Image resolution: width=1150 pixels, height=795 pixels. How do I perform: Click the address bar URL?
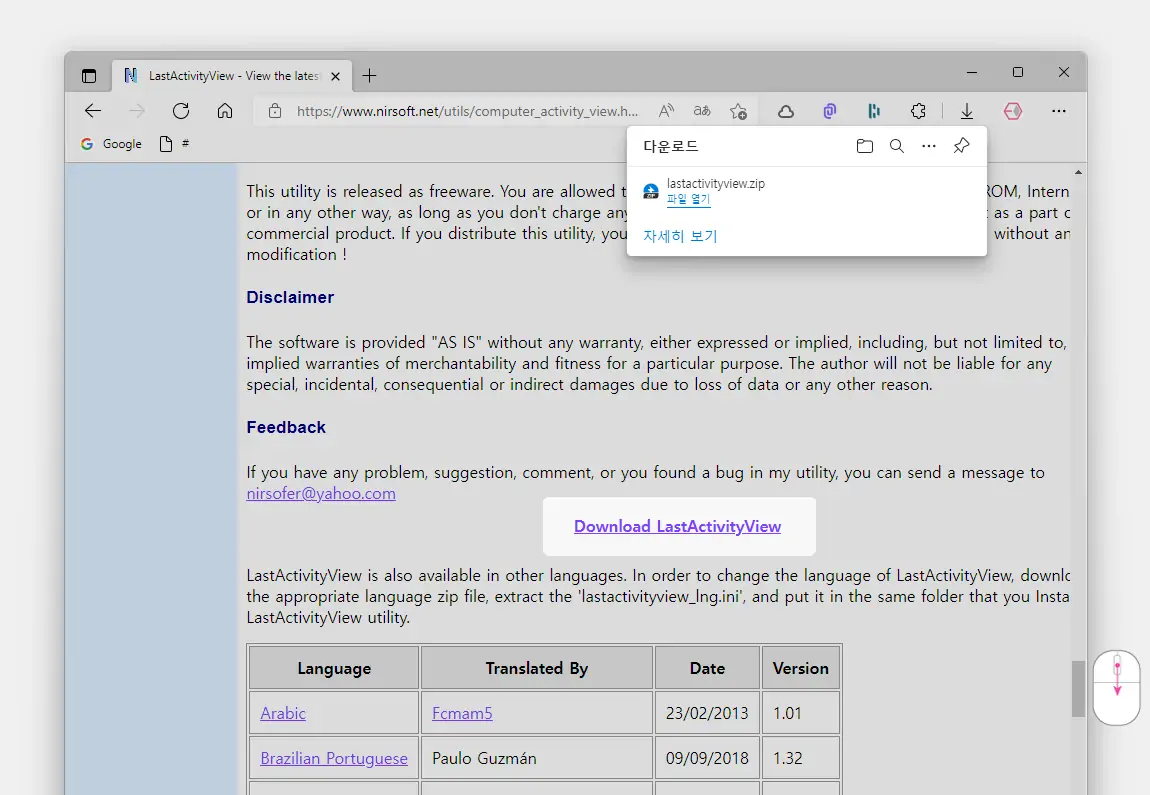point(467,111)
